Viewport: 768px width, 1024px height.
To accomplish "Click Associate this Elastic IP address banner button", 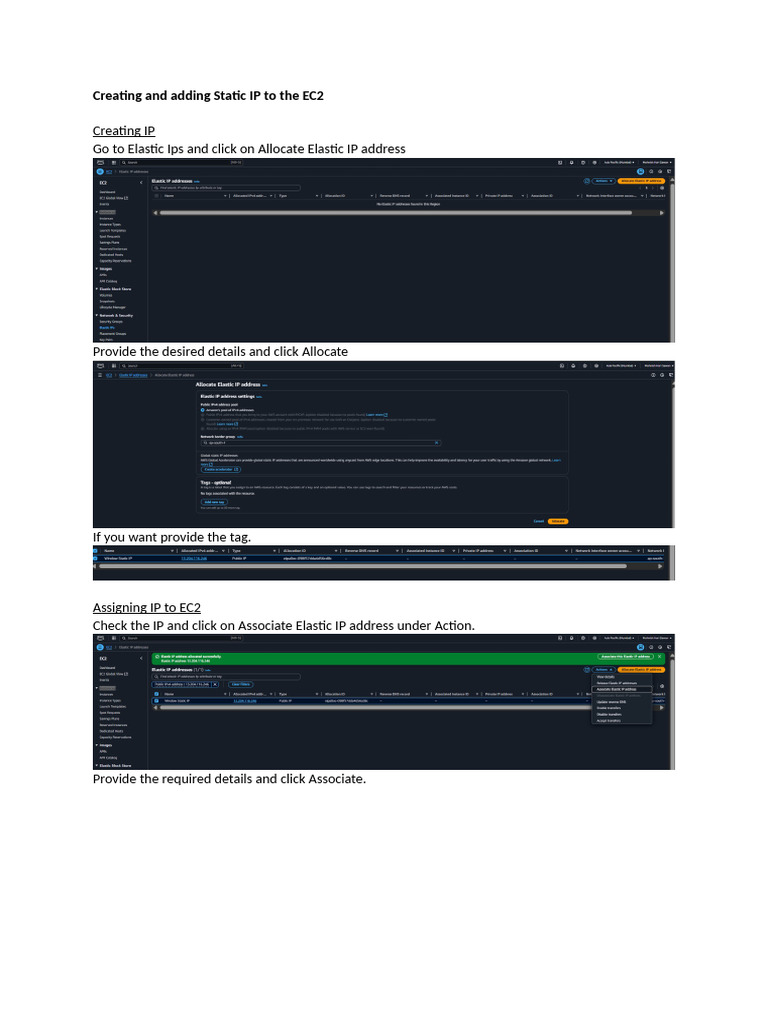I will [x=626, y=657].
